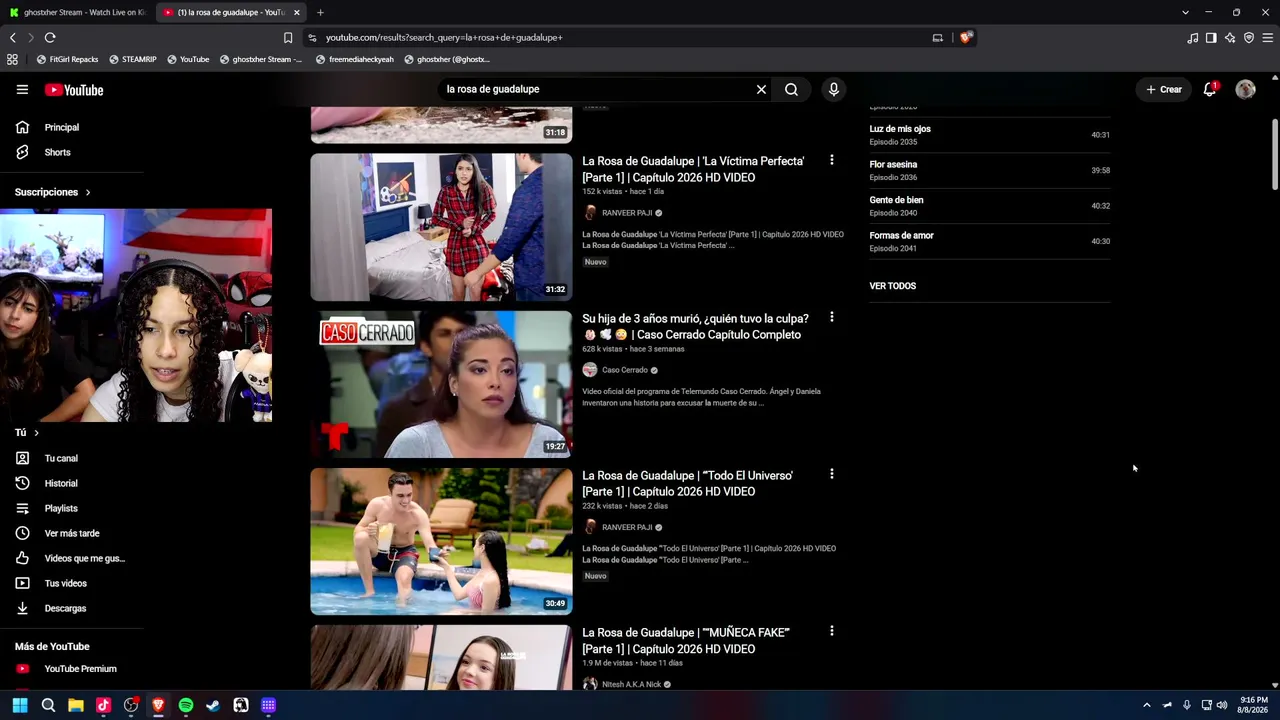
Task: Open Windows Search on the taskbar
Action: pos(48,705)
